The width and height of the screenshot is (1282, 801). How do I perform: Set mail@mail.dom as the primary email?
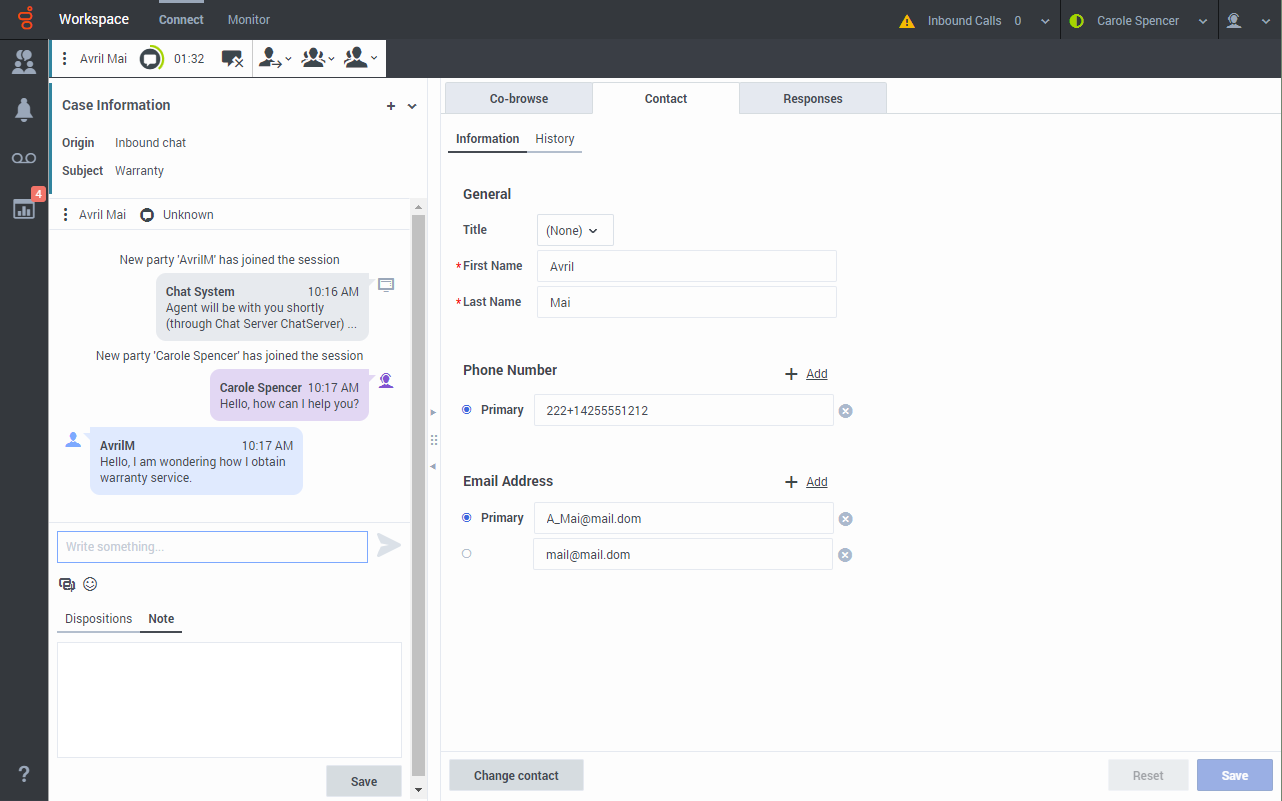click(467, 553)
